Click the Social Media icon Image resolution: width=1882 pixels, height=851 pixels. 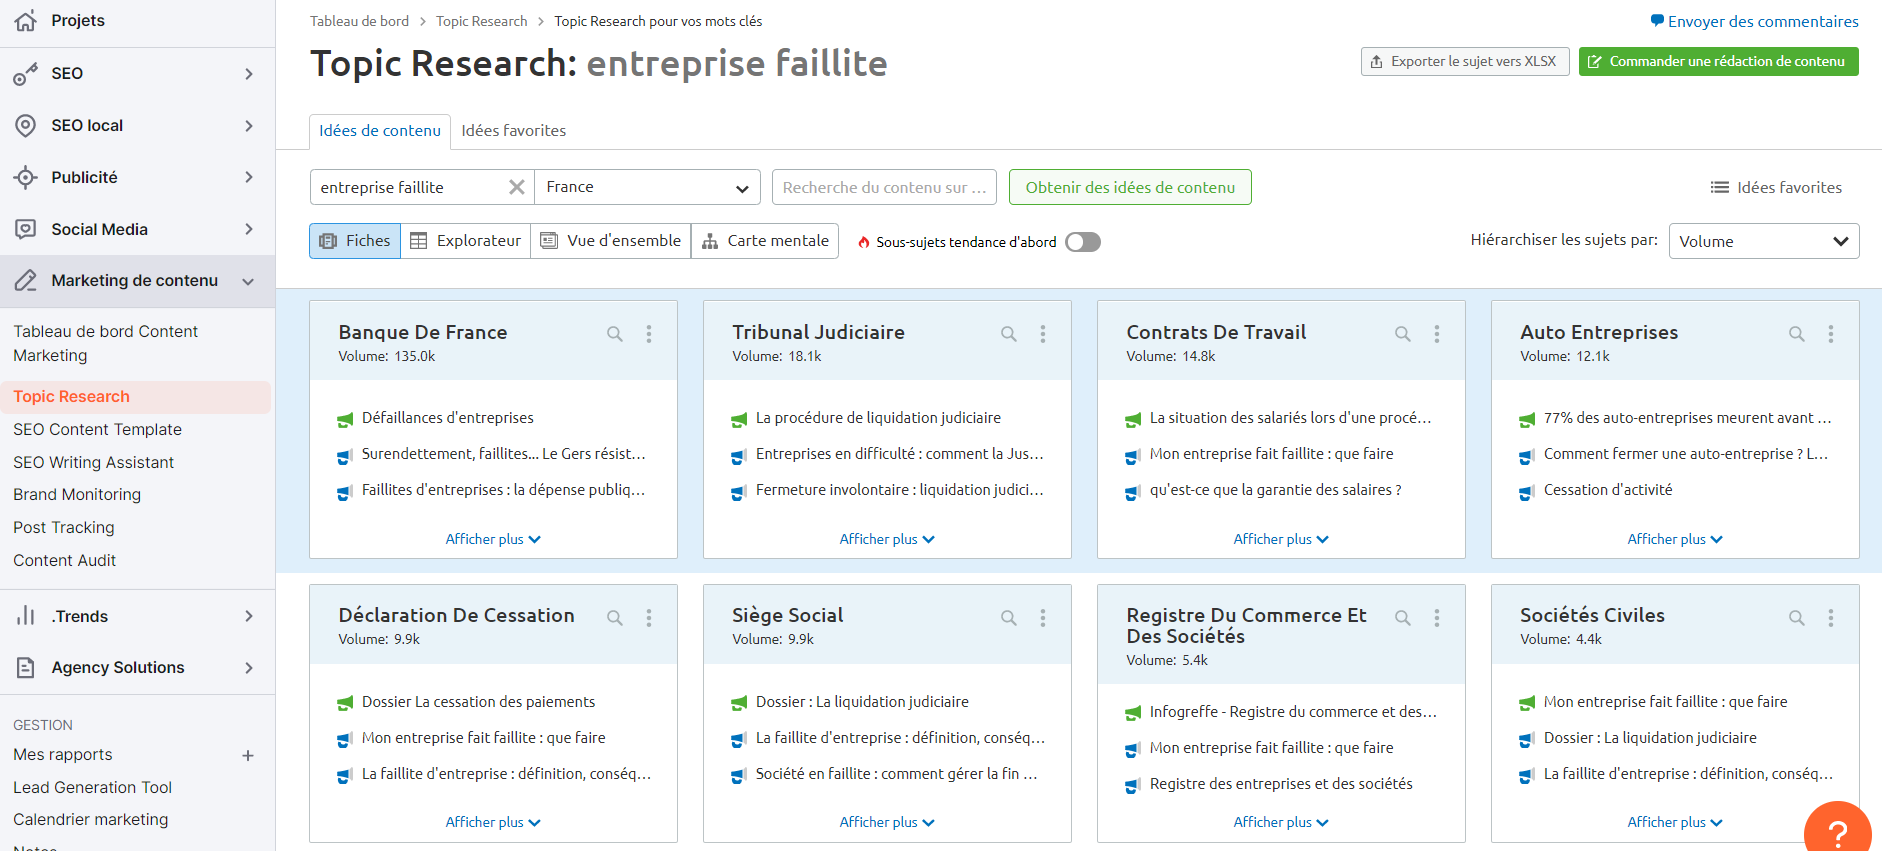pos(26,229)
